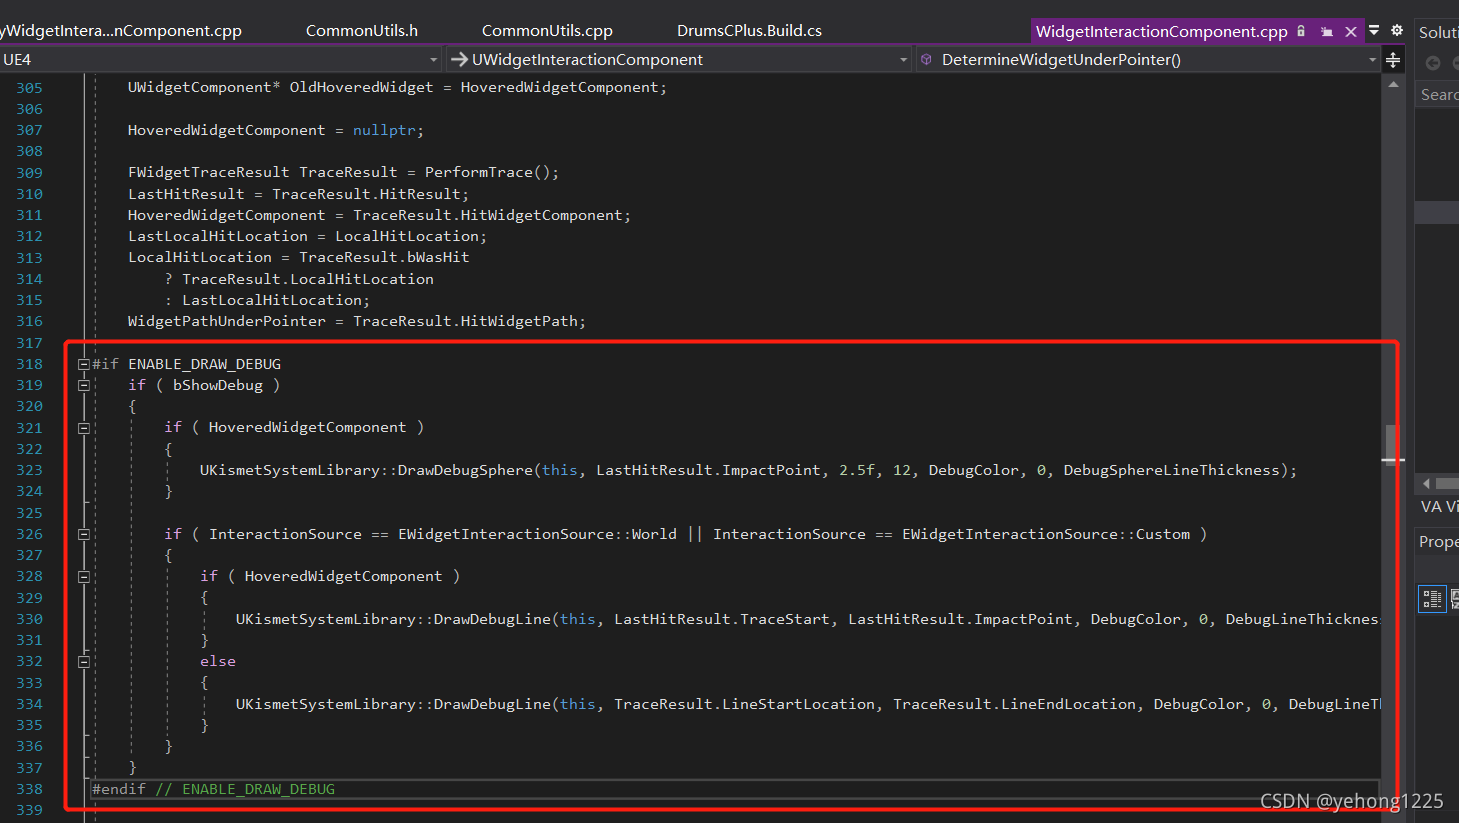Image resolution: width=1459 pixels, height=823 pixels.
Task: Open the UE4 project dropdown
Action: point(433,59)
